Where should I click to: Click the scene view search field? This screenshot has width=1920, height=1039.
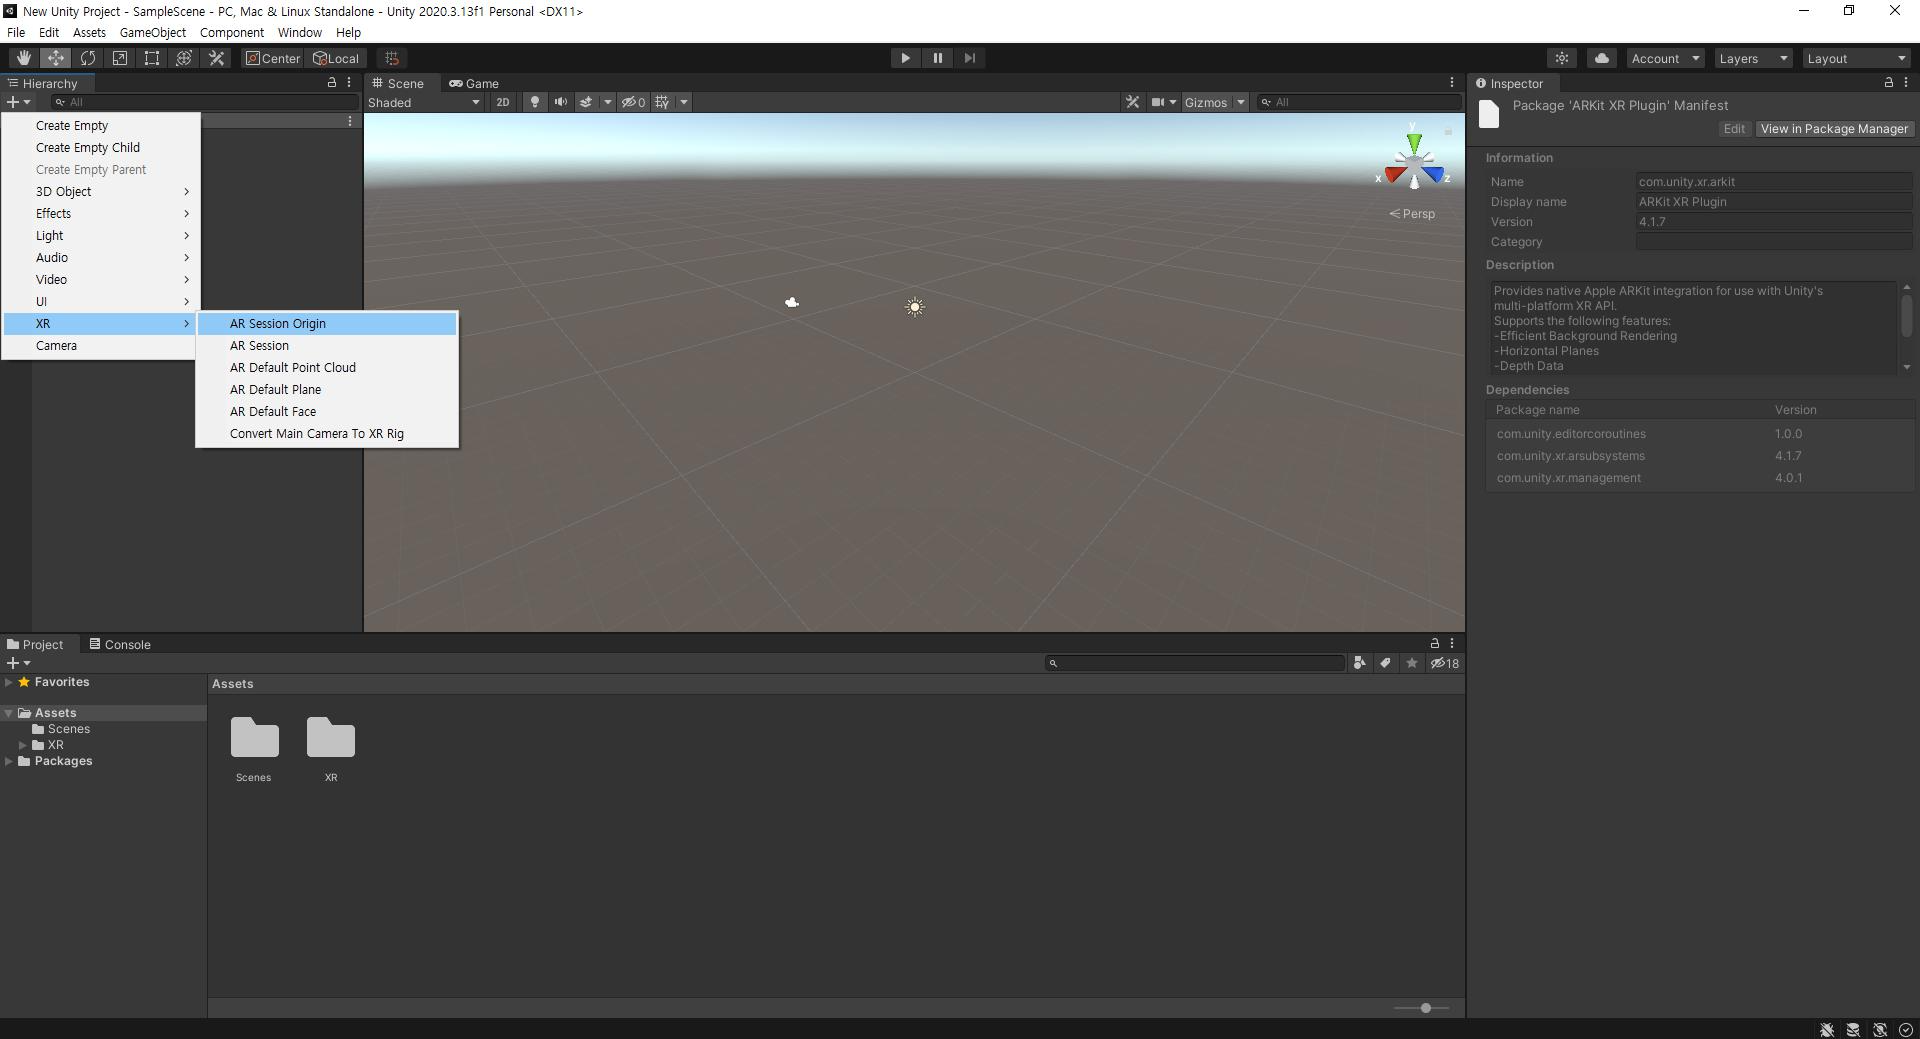pos(1359,102)
